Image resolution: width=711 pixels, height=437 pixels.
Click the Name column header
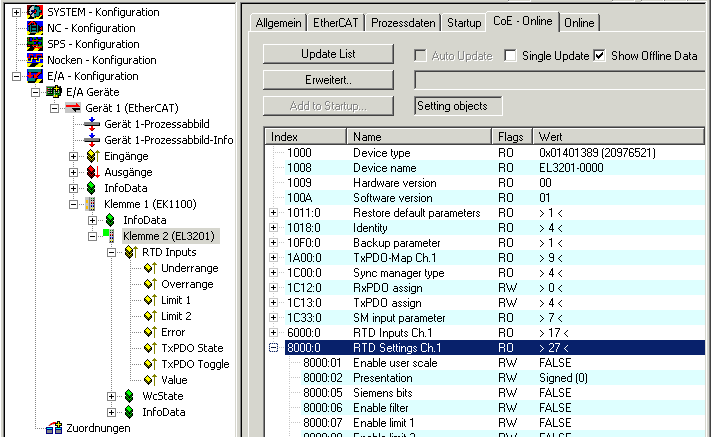pyautogui.click(x=419, y=136)
